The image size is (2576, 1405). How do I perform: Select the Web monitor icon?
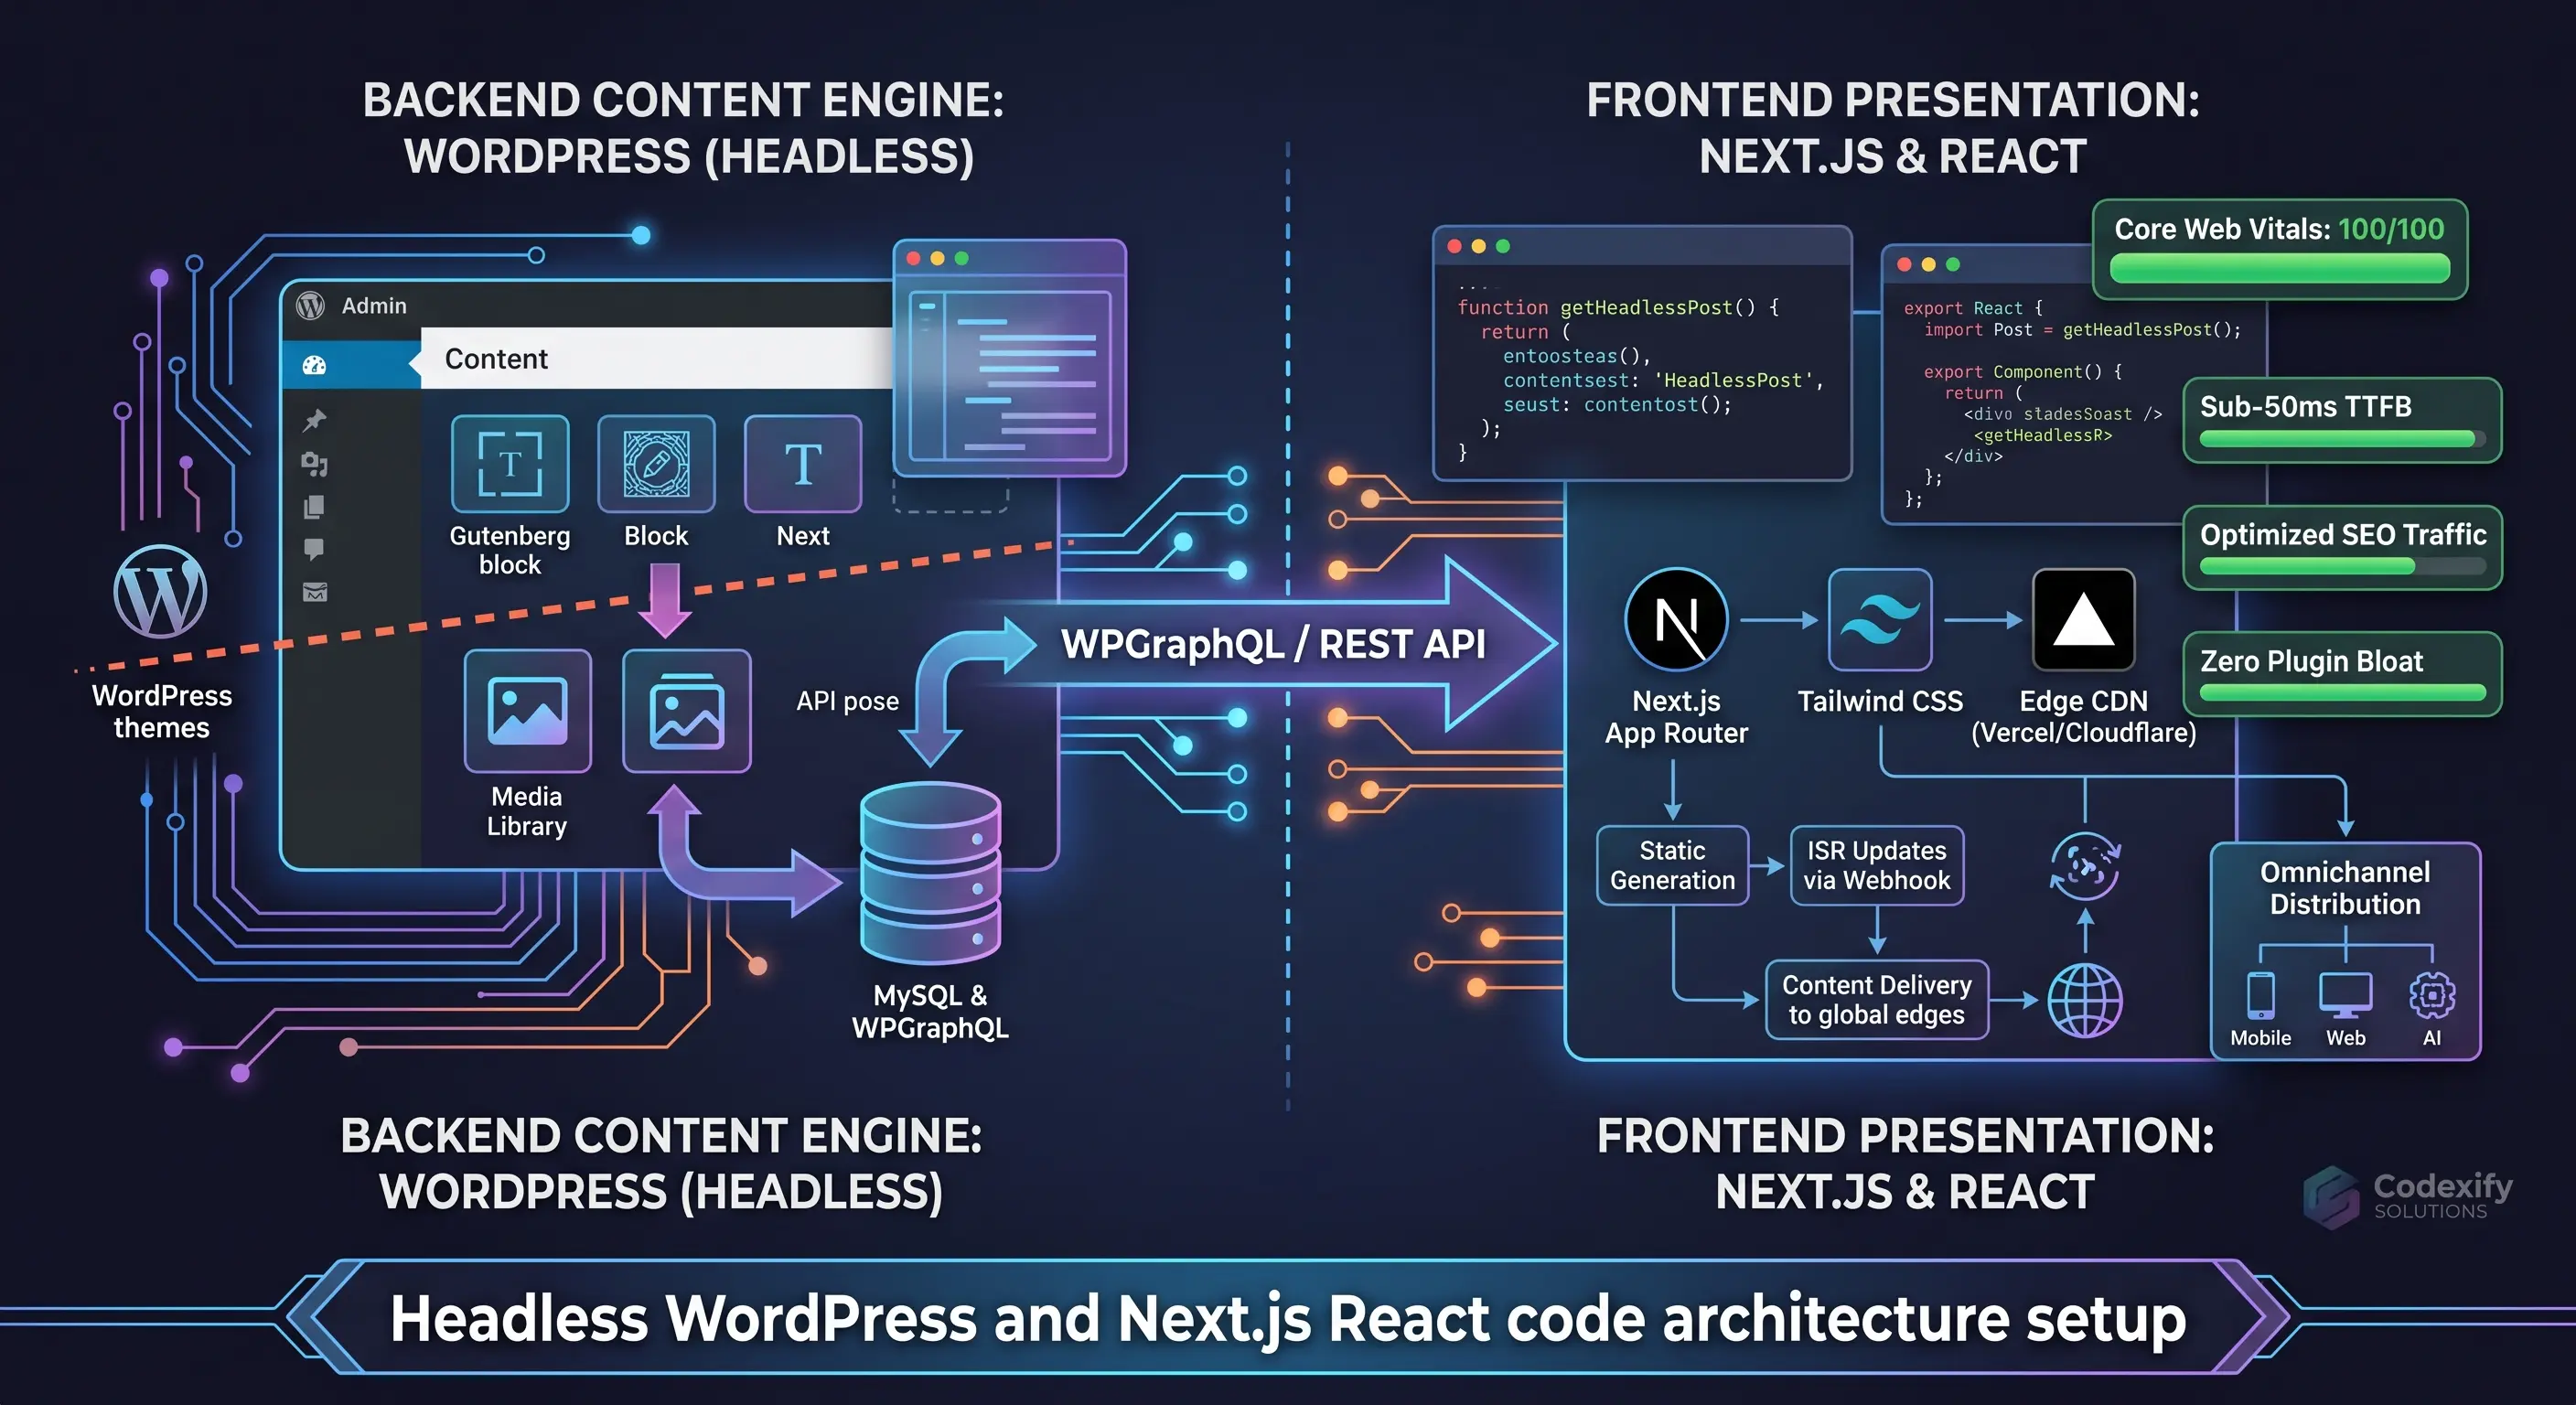click(x=2345, y=995)
